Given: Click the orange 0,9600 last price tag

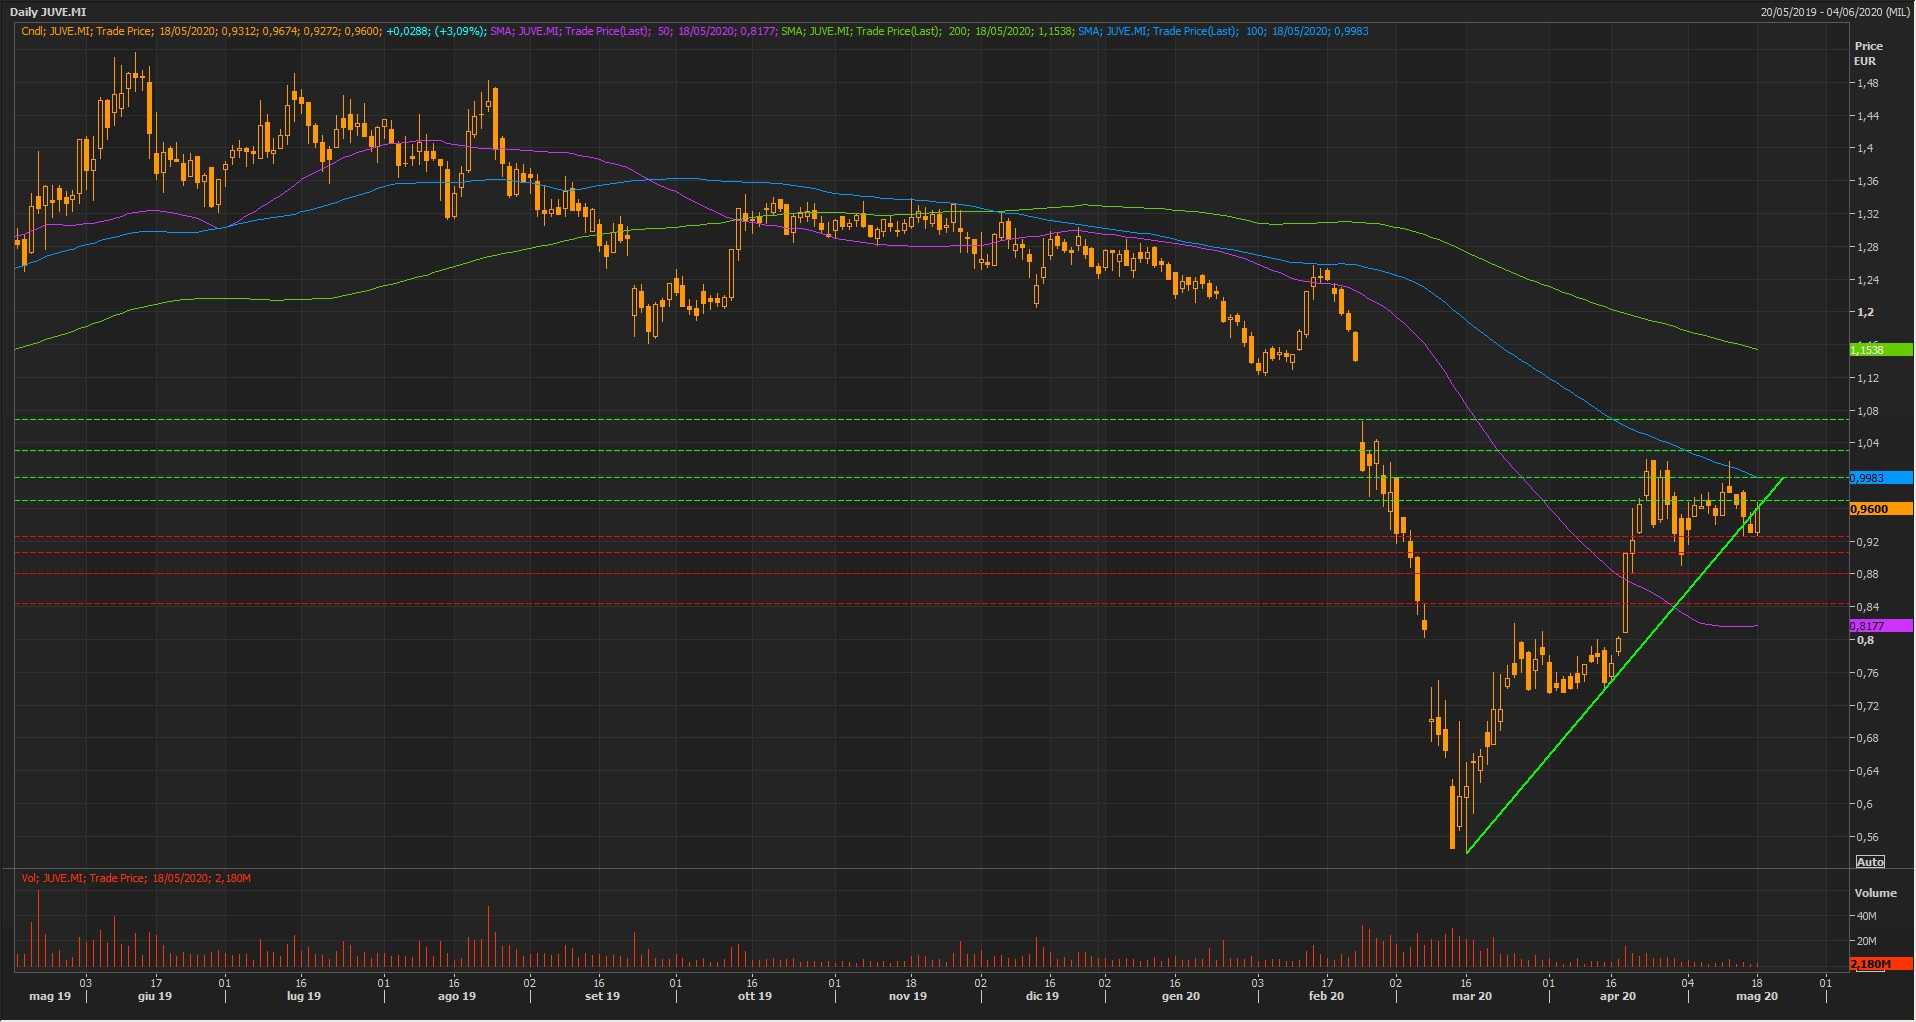Looking at the screenshot, I should (x=1880, y=509).
